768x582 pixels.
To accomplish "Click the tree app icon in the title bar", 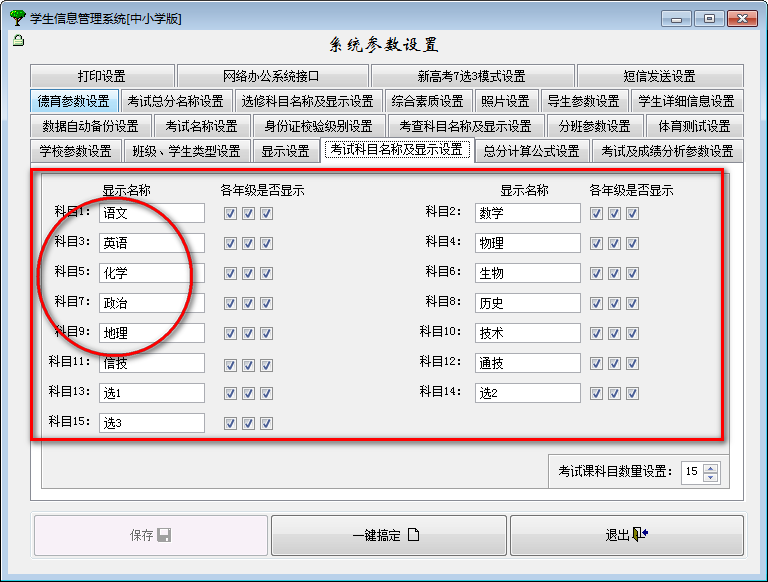I will pos(16,18).
